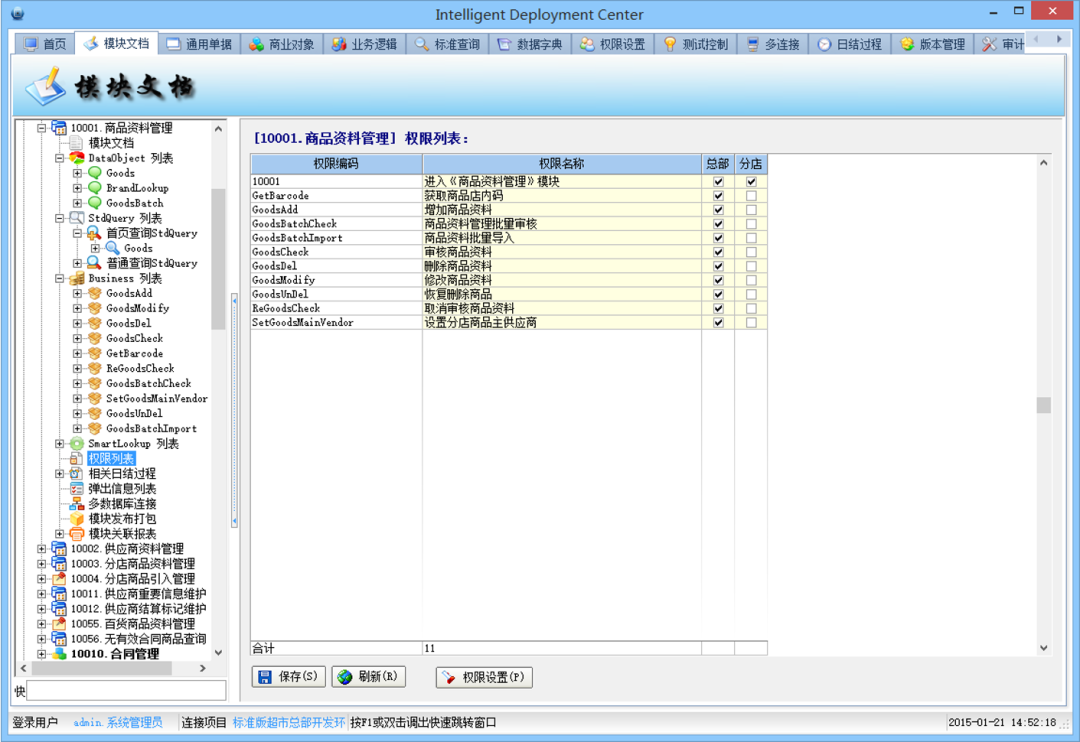Expand the 相关日结过程 node
Viewport: 1080px width, 742px height.
click(x=60, y=474)
